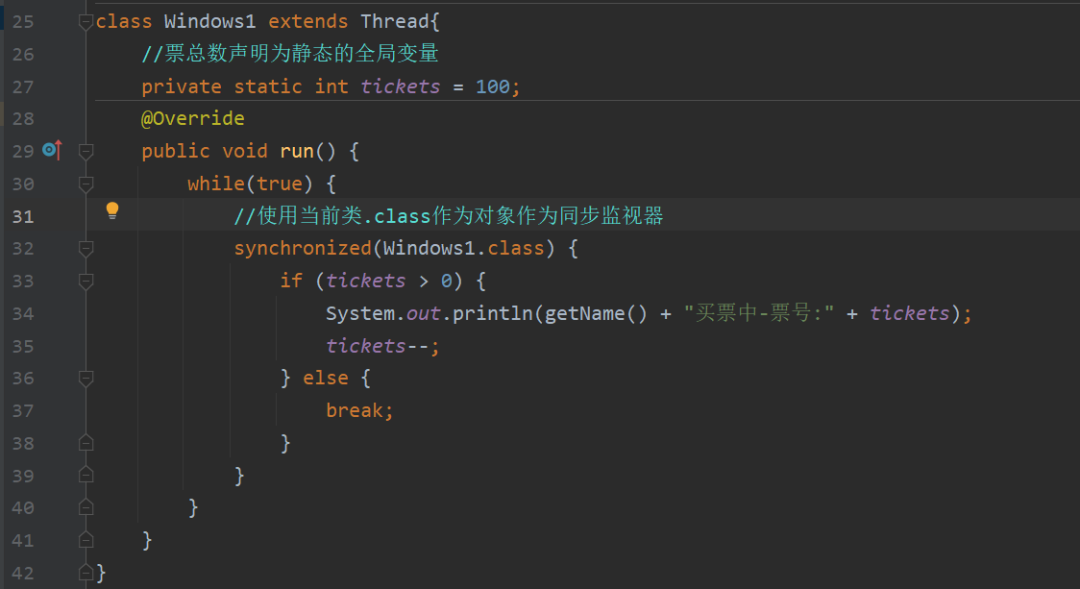The width and height of the screenshot is (1080, 589).
Task: Click the value 100 on line 27
Action: (492, 87)
